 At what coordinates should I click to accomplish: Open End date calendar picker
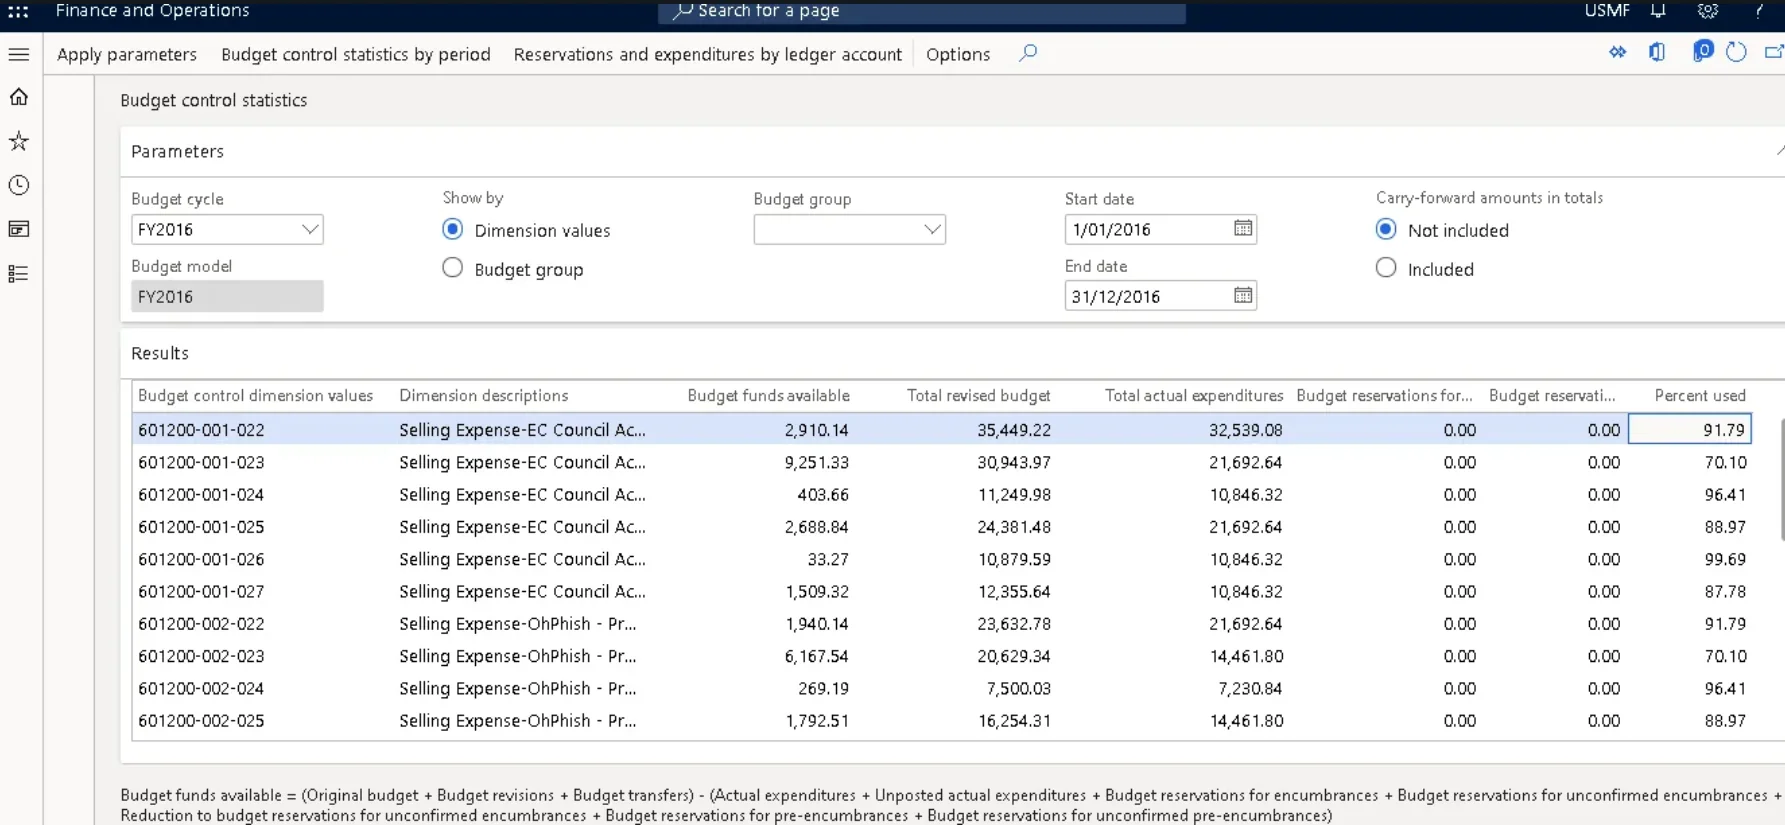tap(1243, 296)
